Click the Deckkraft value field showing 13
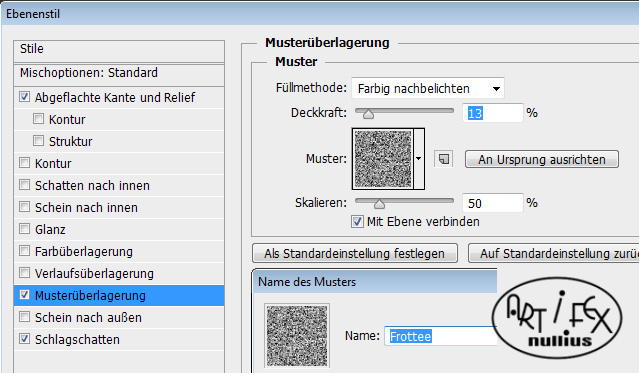Image resolution: width=639 pixels, height=373 pixels. click(x=493, y=113)
